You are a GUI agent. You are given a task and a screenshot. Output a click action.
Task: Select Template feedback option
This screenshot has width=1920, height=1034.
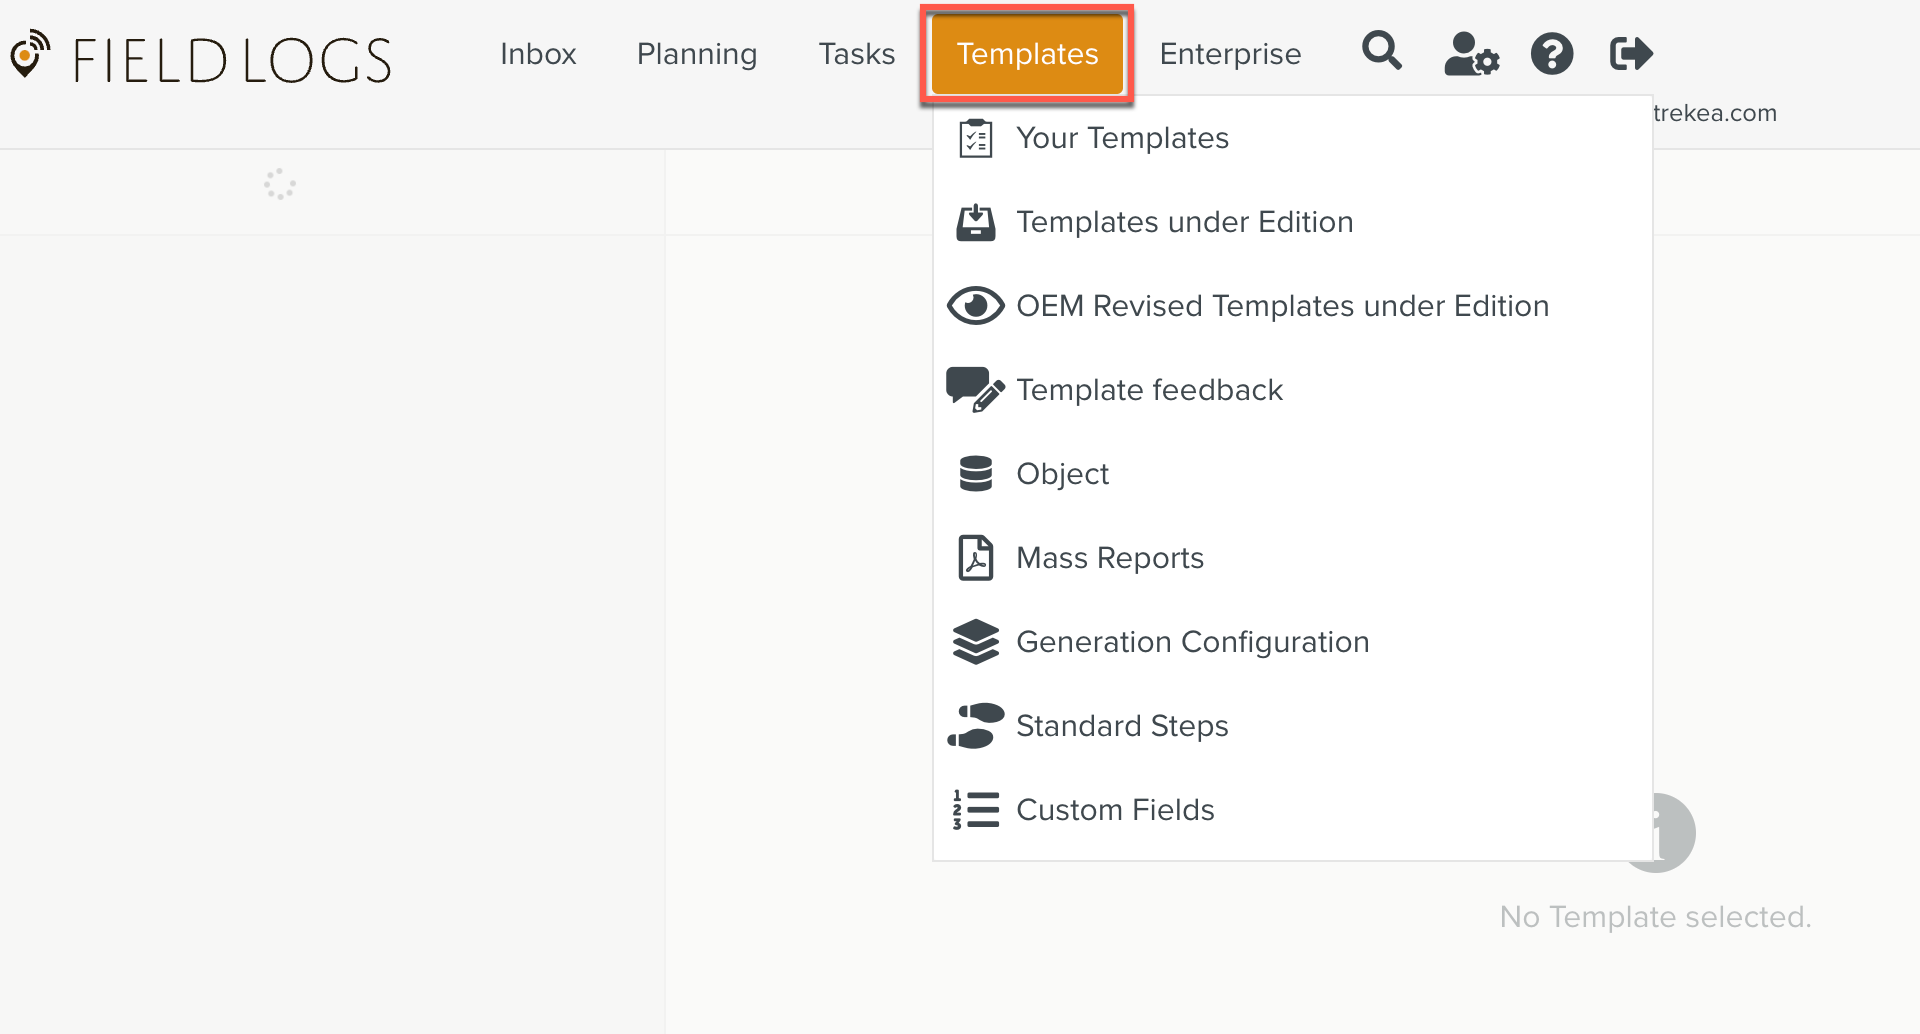coord(1292,390)
